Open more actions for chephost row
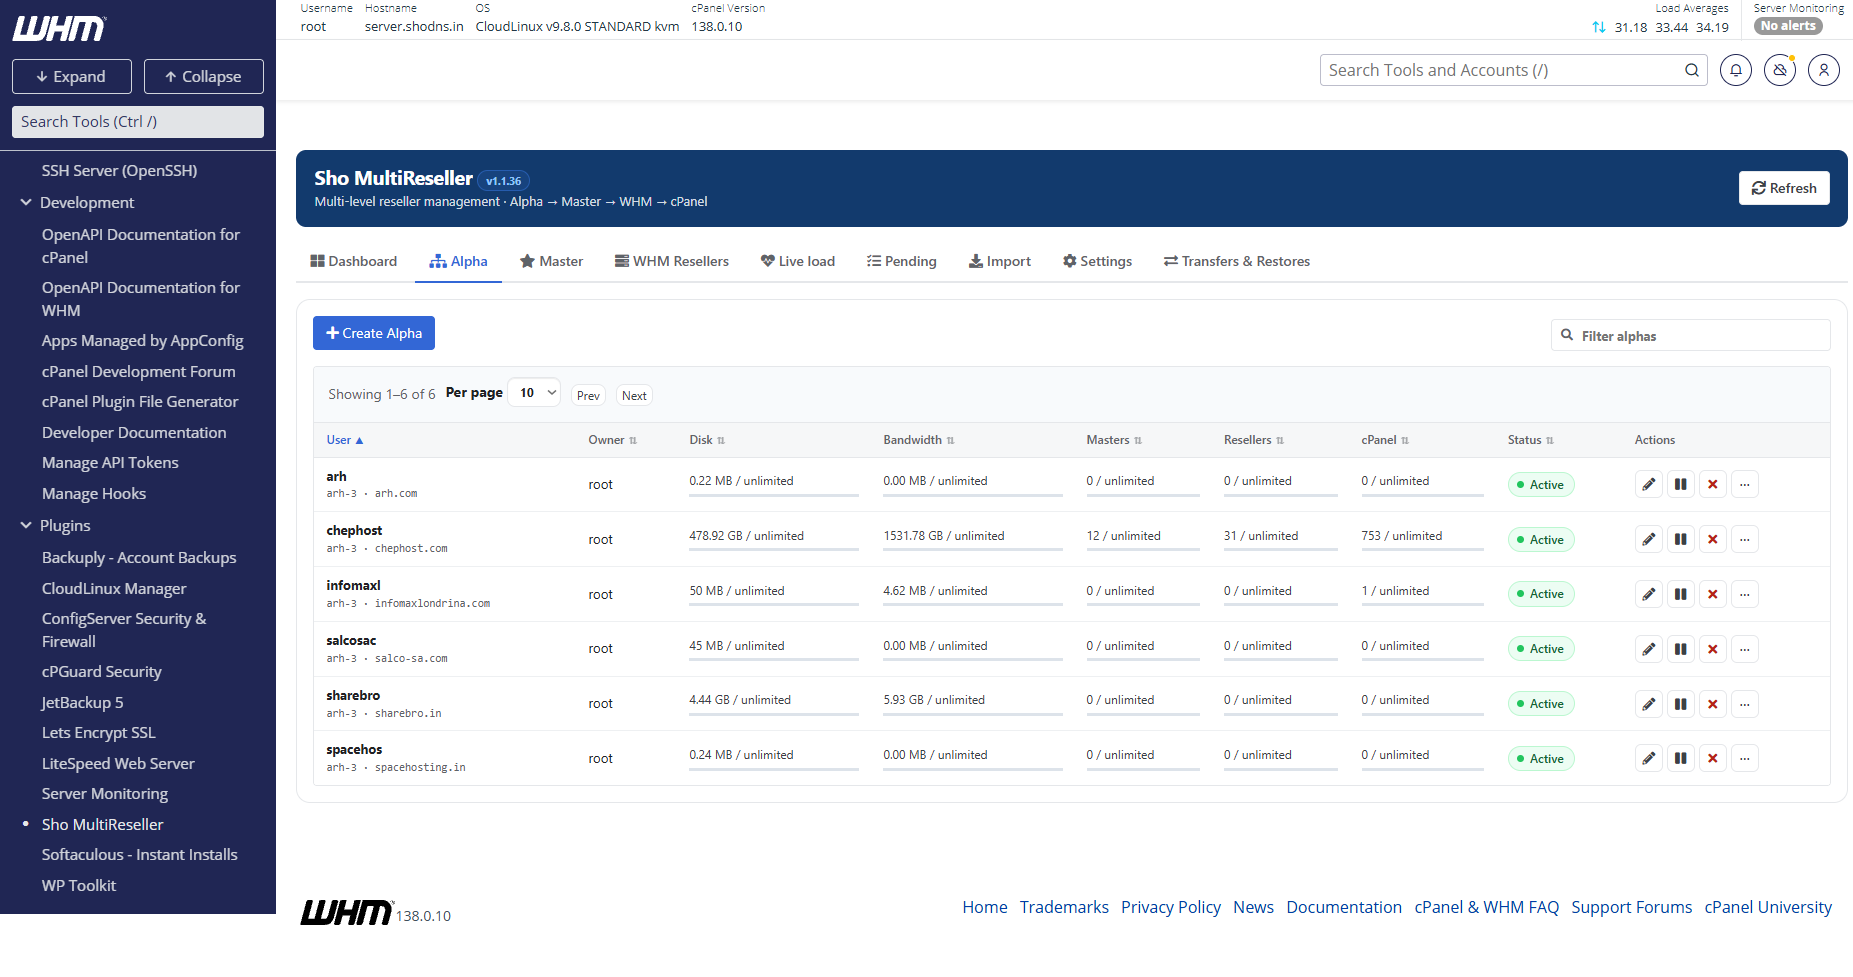Screen dimensions: 1853x977 coord(1745,540)
